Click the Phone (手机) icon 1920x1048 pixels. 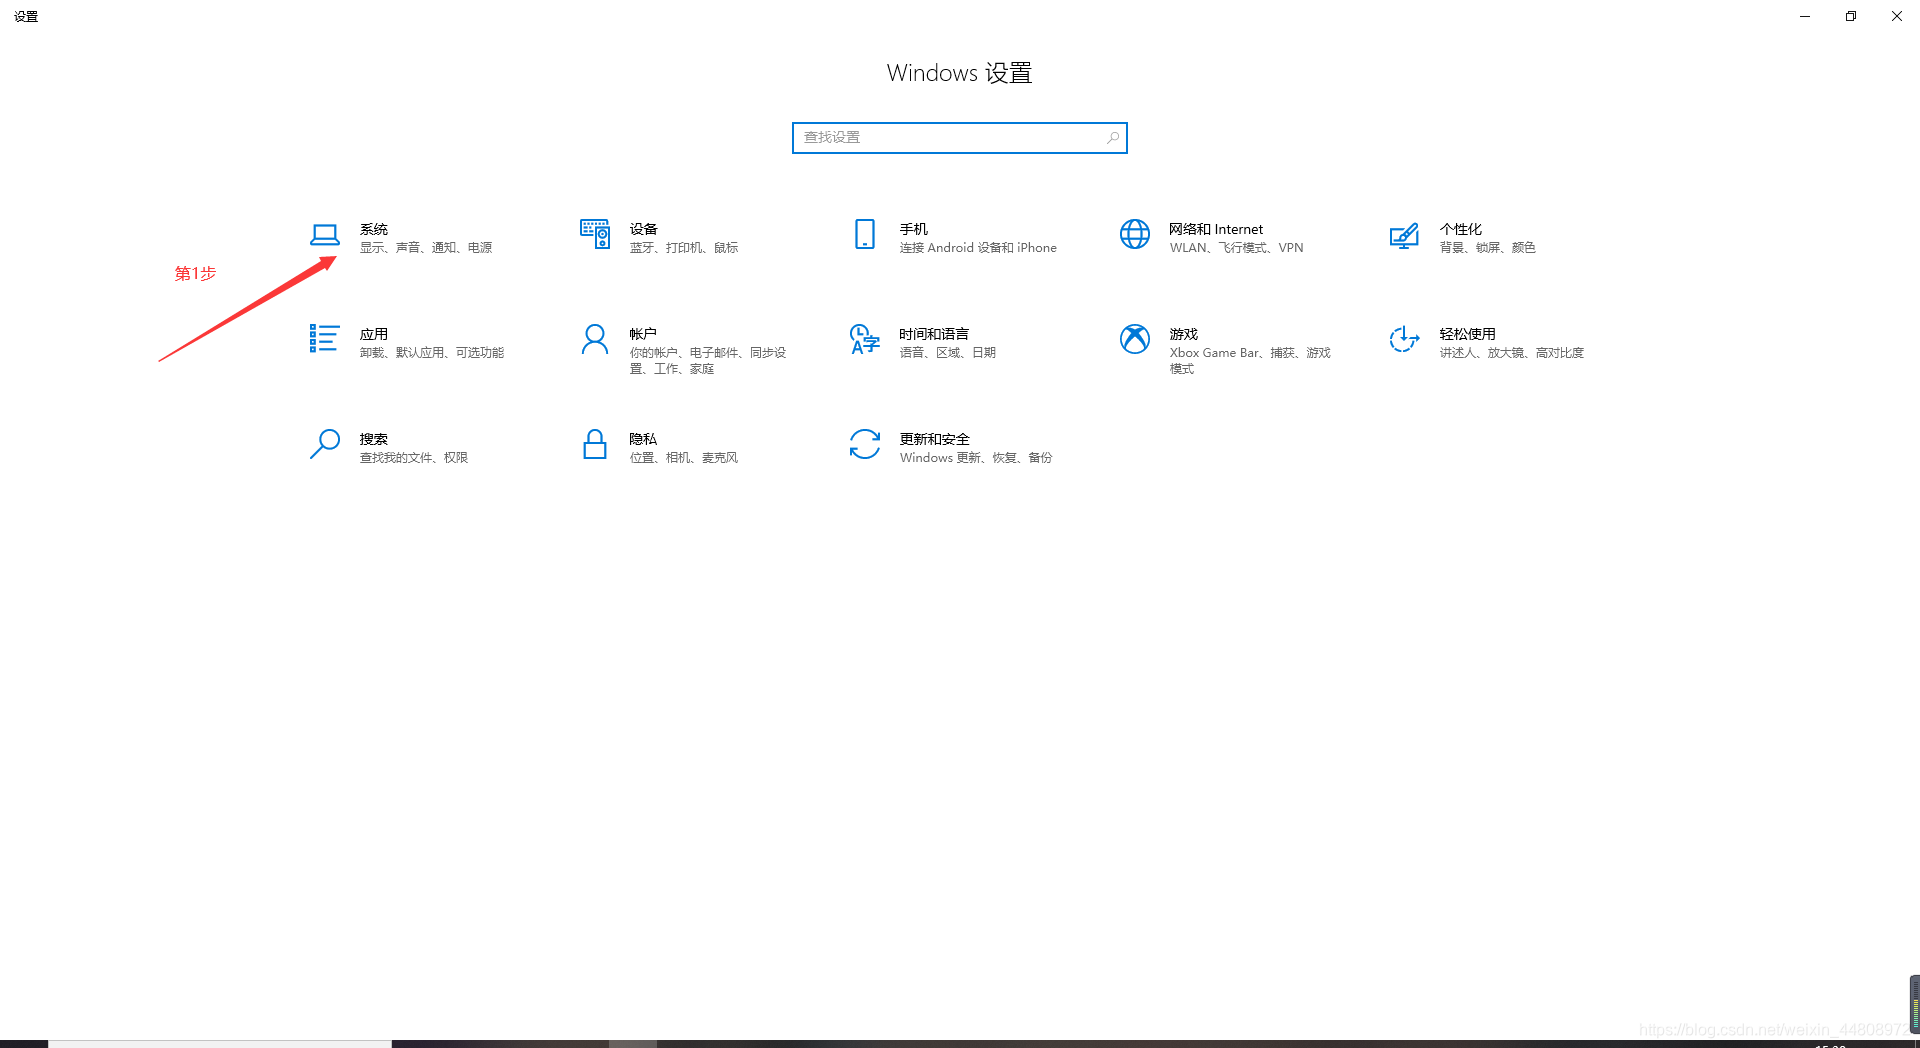click(865, 235)
